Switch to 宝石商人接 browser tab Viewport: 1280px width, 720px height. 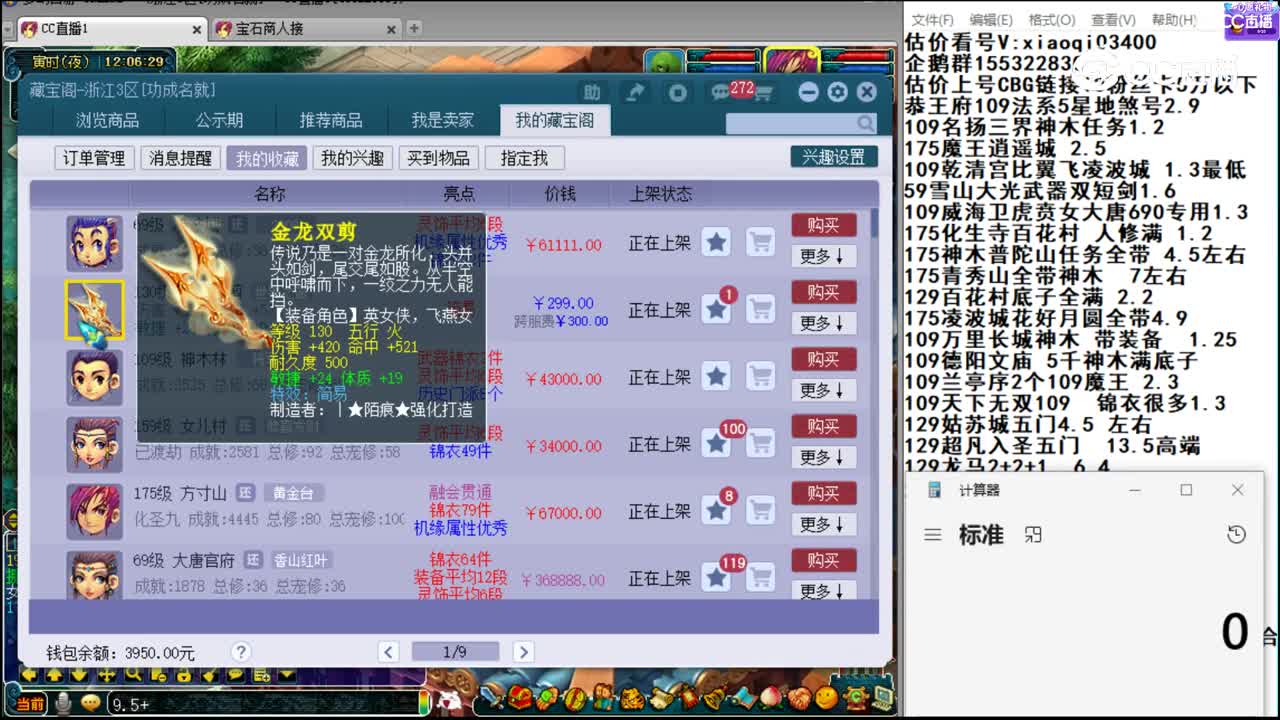click(305, 28)
